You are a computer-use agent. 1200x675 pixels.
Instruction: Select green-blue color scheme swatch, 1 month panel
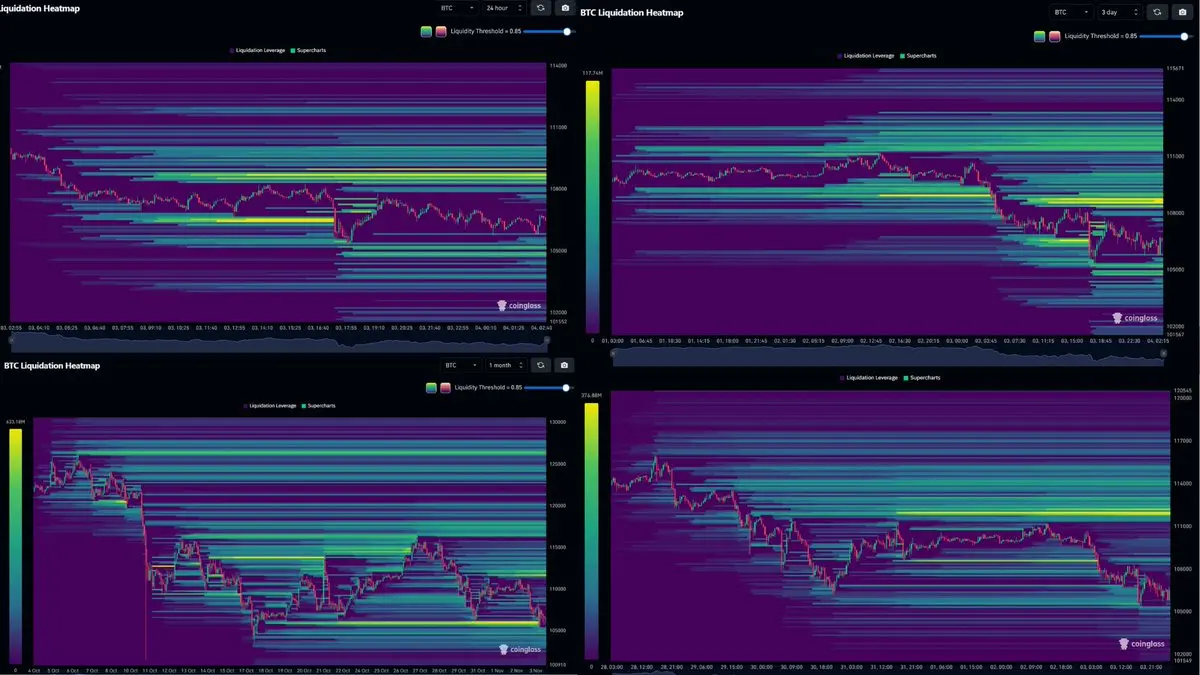coord(431,387)
